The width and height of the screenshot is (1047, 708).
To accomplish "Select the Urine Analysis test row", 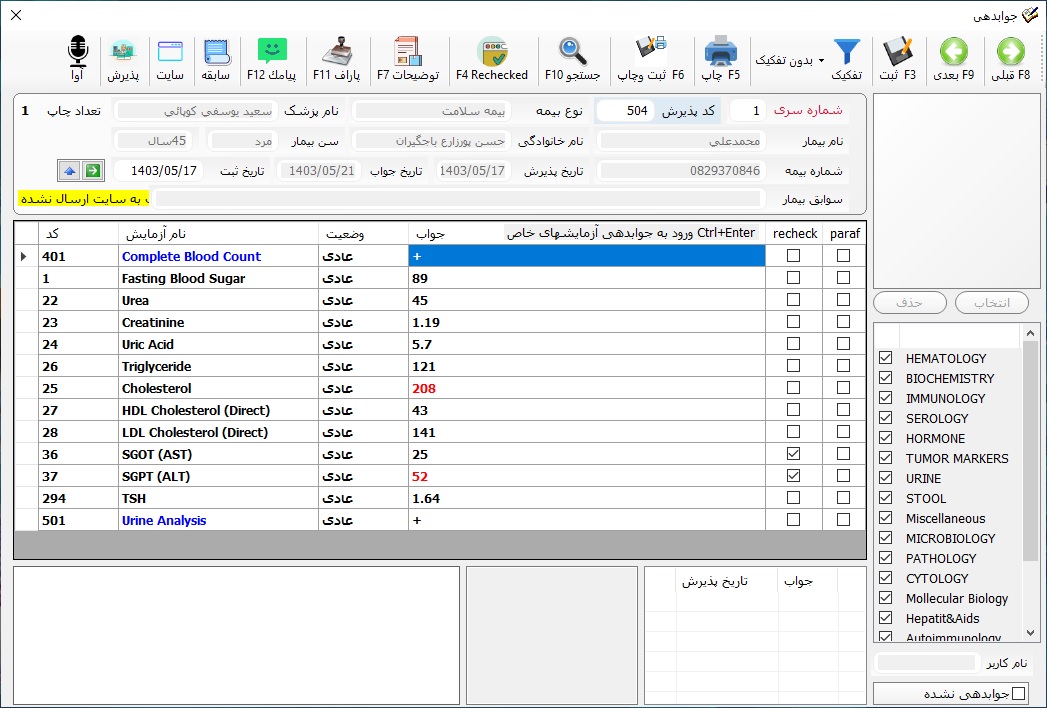I will 164,520.
